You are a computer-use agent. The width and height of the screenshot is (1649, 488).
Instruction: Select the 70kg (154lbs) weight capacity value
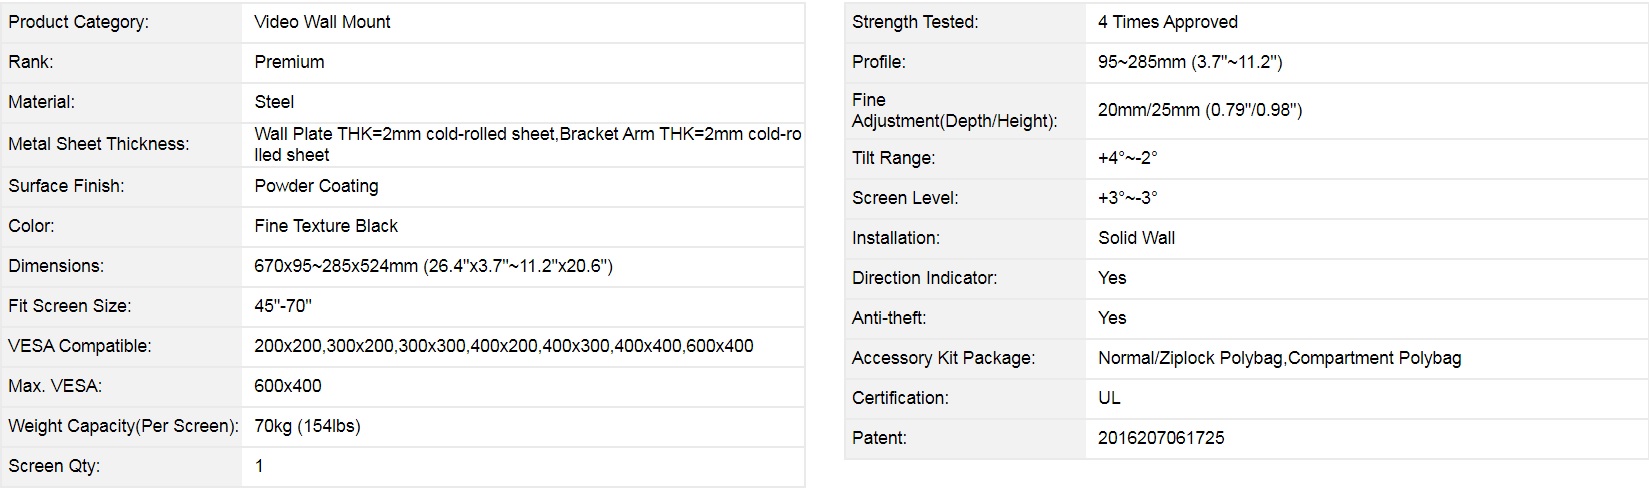(x=307, y=426)
